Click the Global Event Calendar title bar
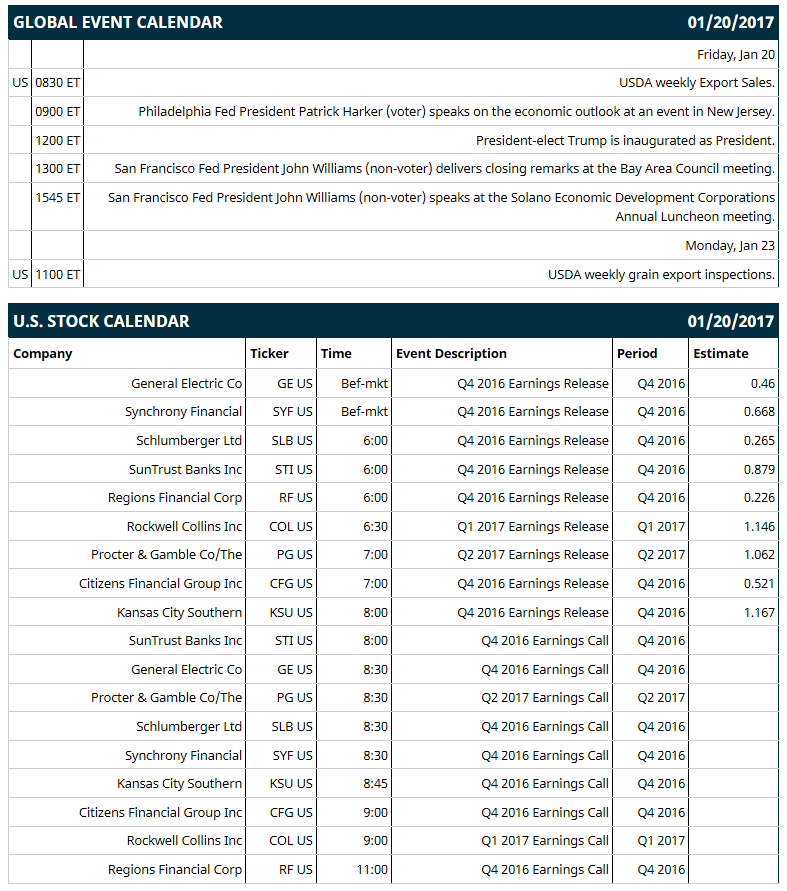Image resolution: width=787 pixels, height=891 pixels. pyautogui.click(x=393, y=22)
